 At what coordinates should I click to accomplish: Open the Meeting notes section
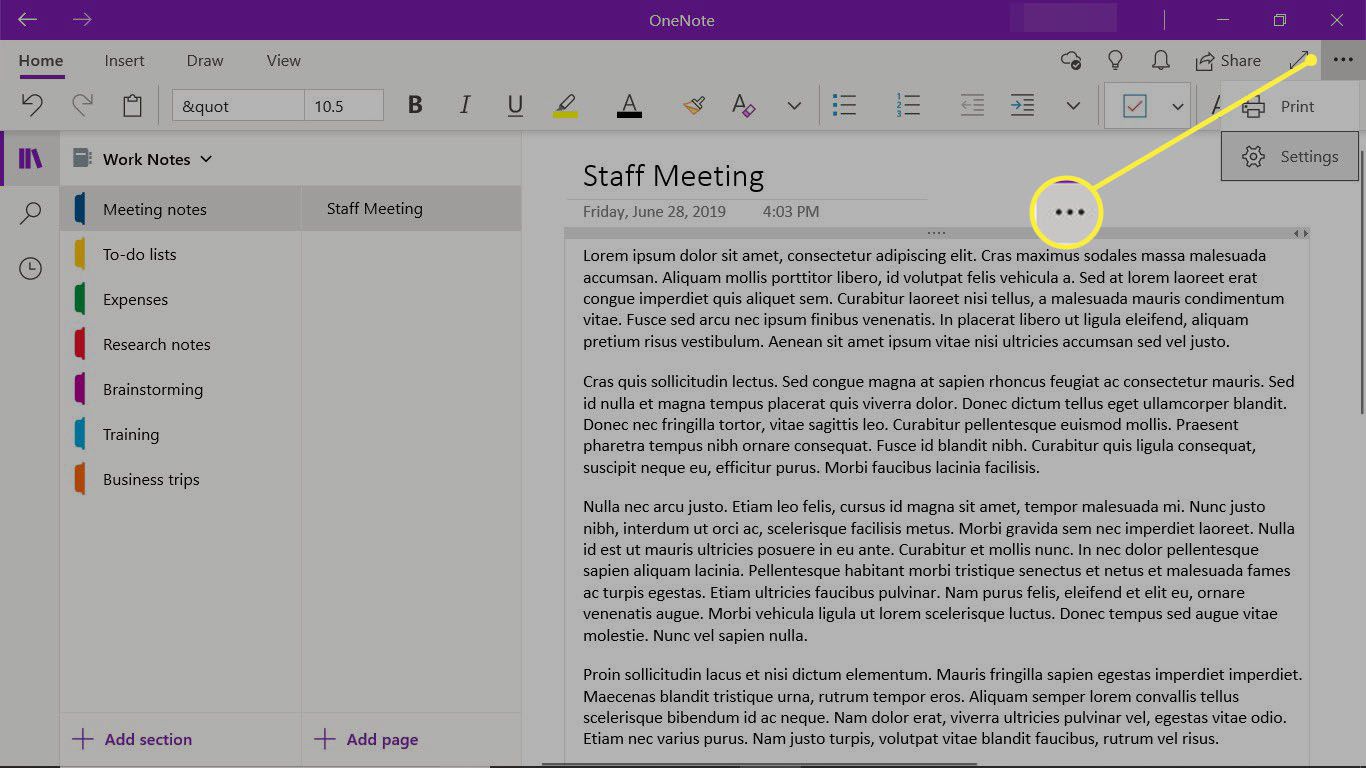[181, 209]
